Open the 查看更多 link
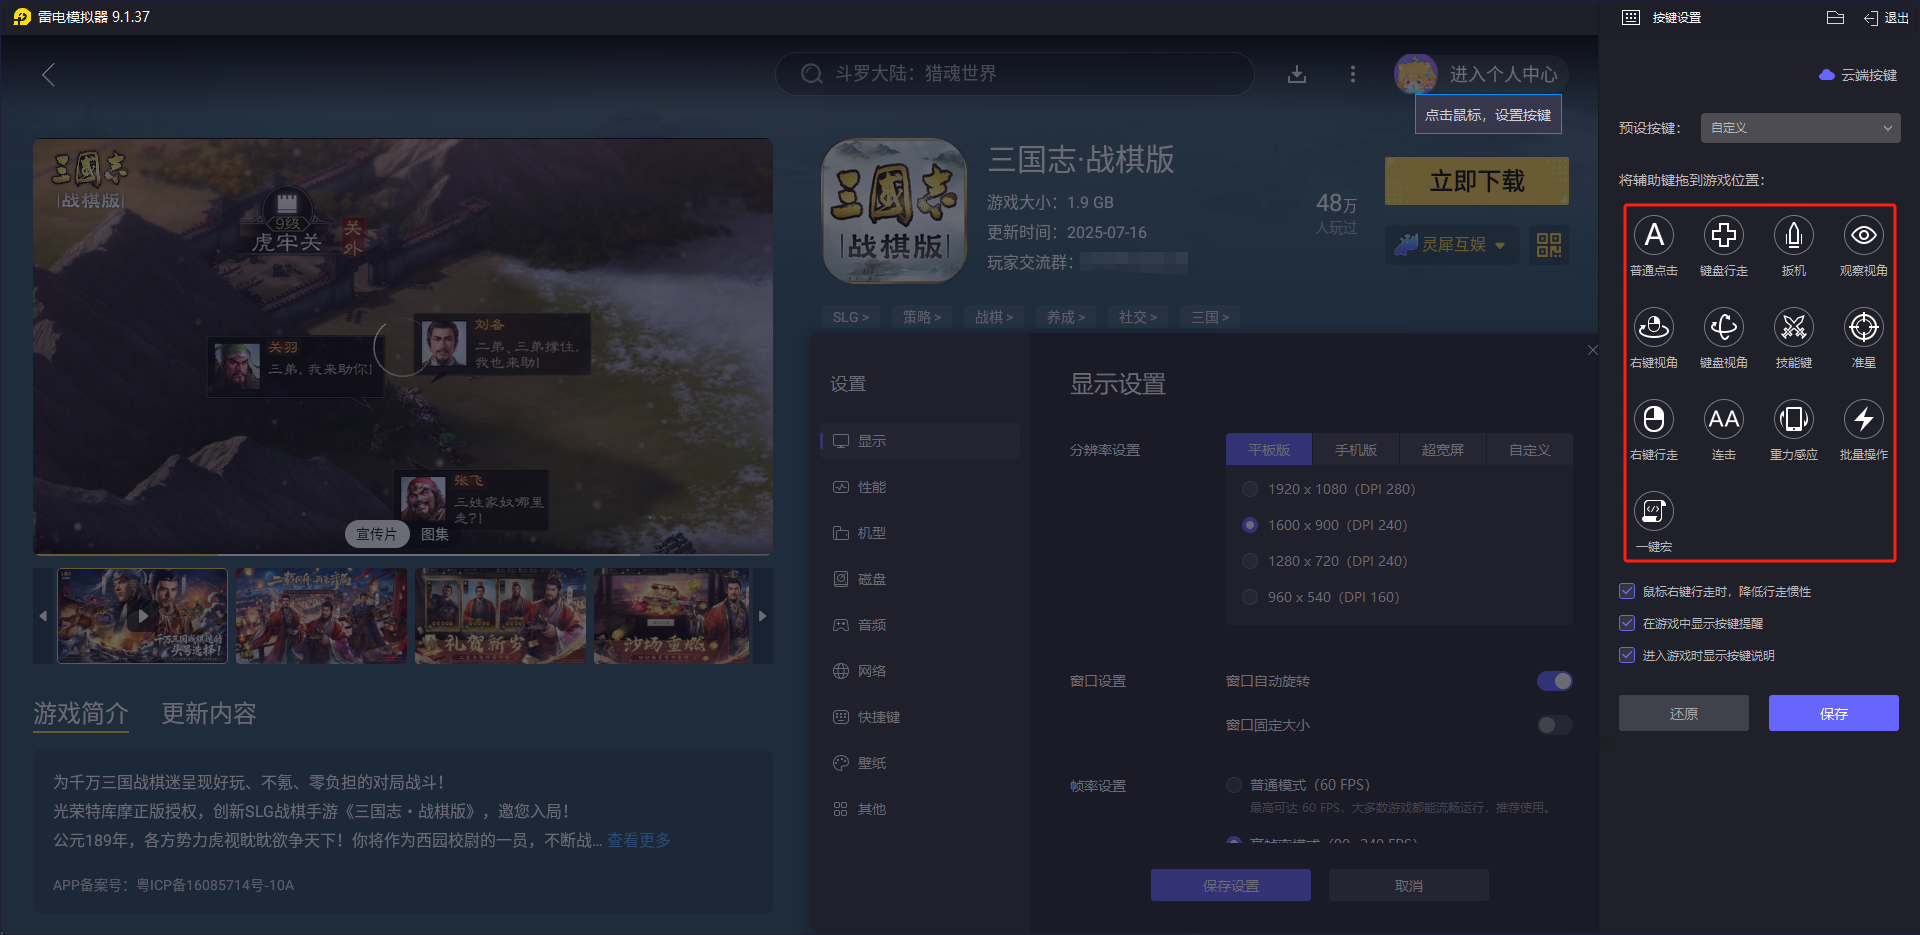1920x935 pixels. tap(639, 840)
